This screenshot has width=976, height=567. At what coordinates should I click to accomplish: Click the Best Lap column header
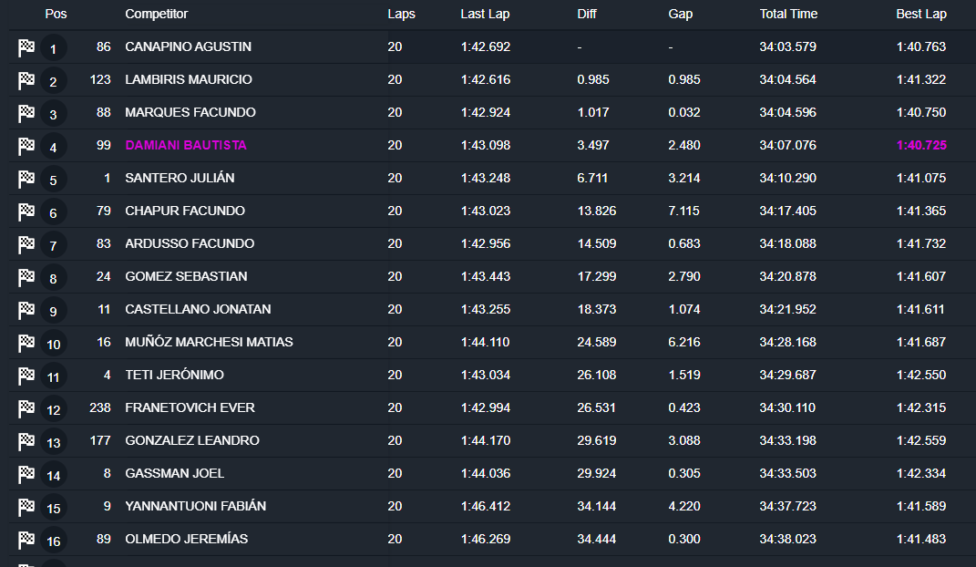tap(921, 14)
